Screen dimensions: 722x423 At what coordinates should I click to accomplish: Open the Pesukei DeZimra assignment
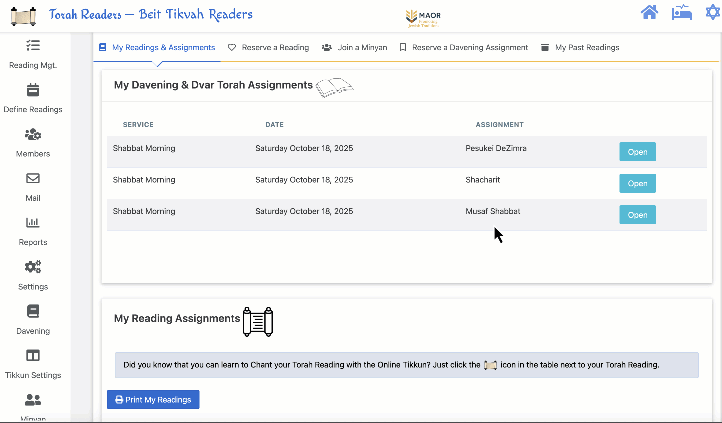[637, 152]
